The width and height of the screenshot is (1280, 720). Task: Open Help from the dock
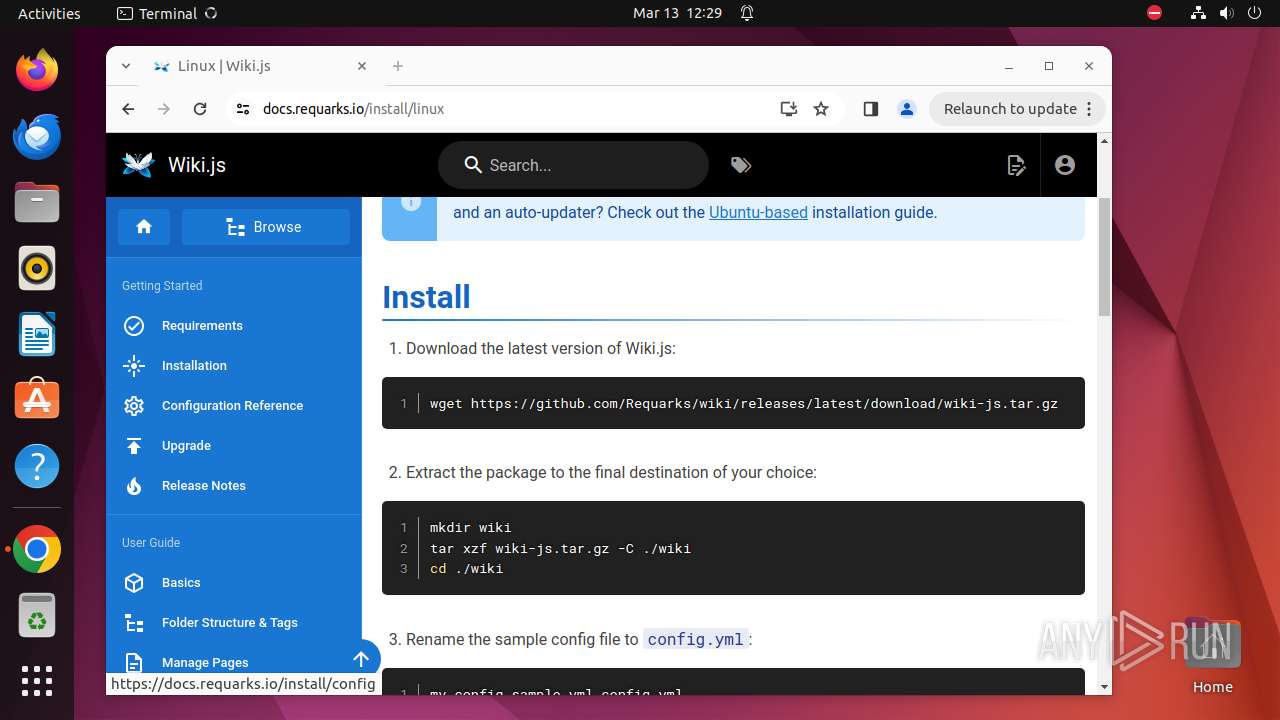pyautogui.click(x=37, y=466)
